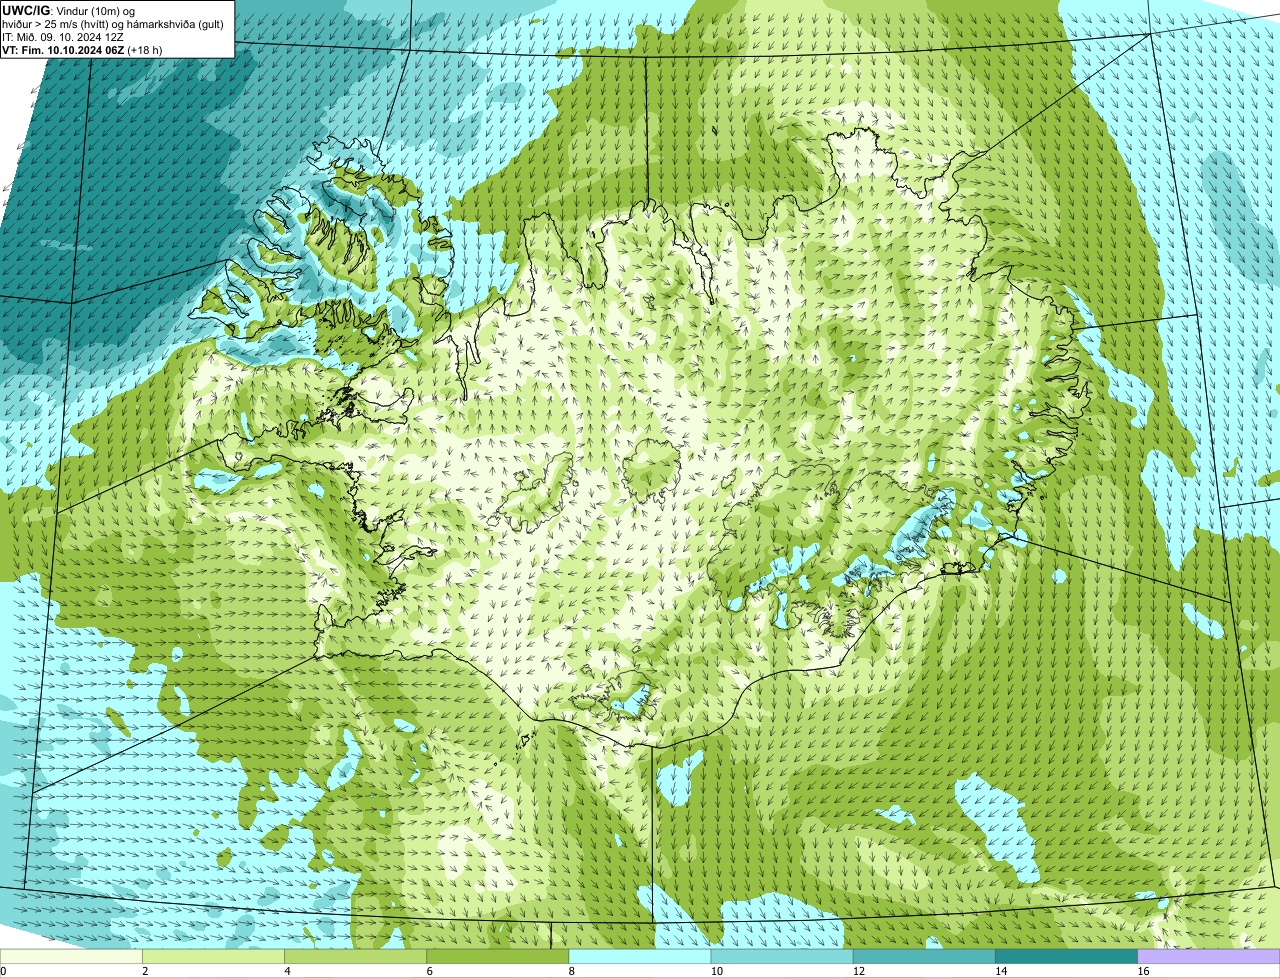
Task: Click the "VT: Fim. 10.10.2024 06Z (+18 h)" line
Action: coord(82,49)
